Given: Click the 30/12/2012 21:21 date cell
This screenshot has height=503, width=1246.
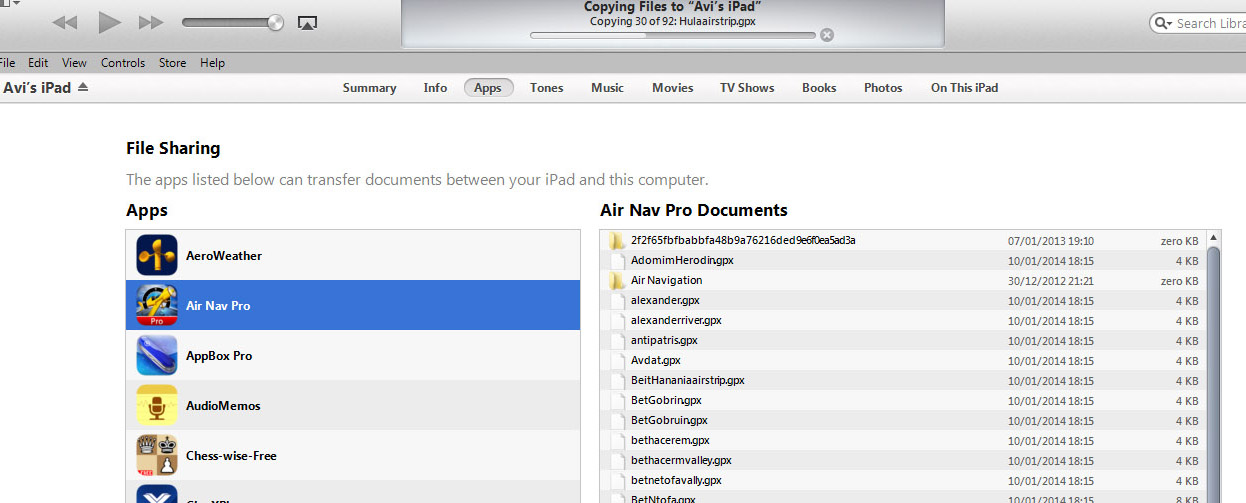Looking at the screenshot, I should point(1051,281).
